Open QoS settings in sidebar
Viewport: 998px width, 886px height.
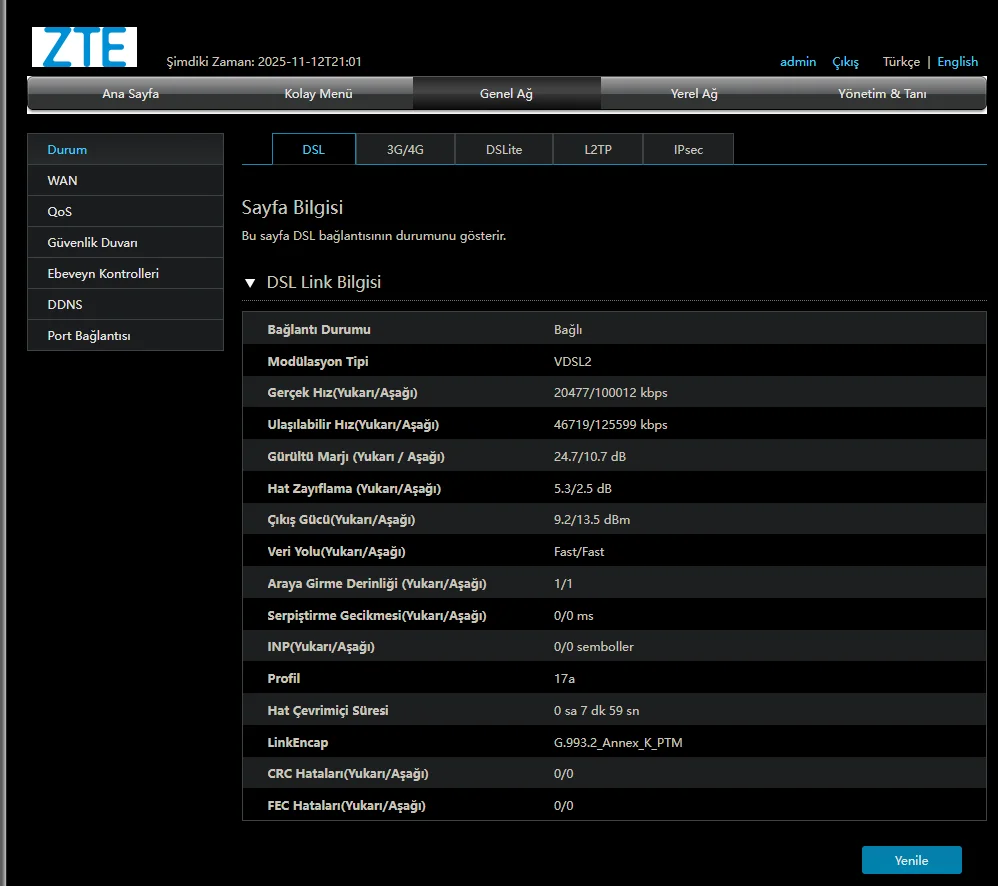[x=60, y=212]
